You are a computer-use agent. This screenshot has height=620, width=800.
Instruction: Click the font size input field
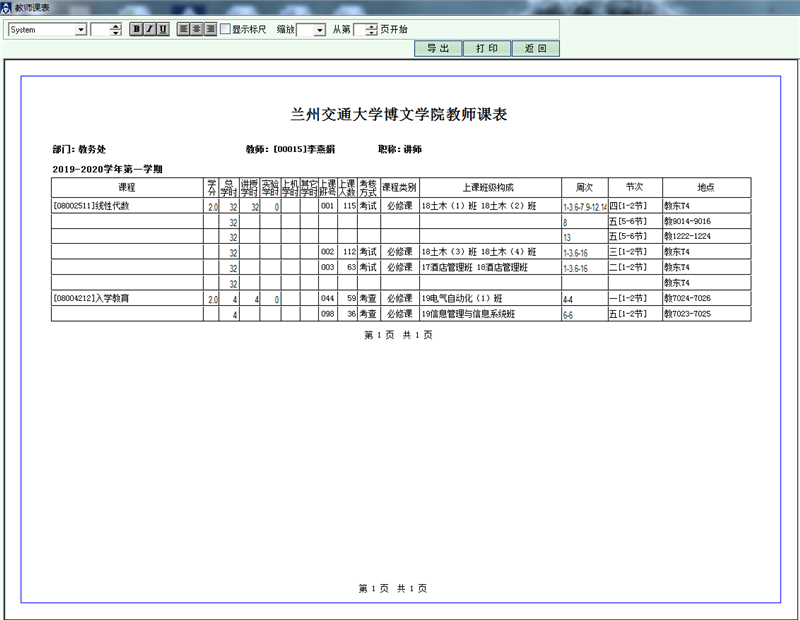tap(100, 30)
